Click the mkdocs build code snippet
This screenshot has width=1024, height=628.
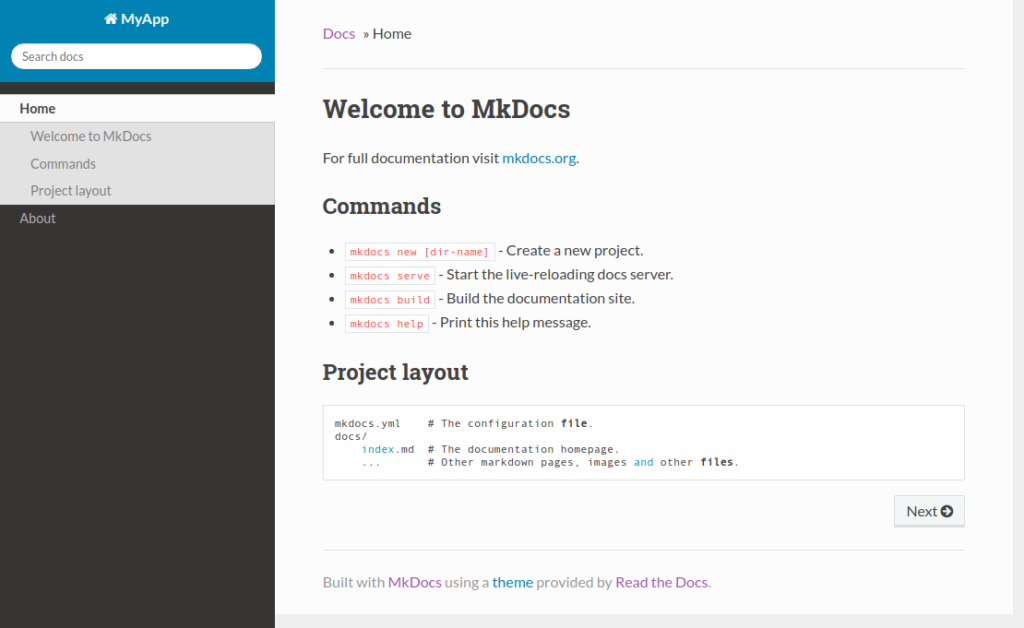click(390, 300)
